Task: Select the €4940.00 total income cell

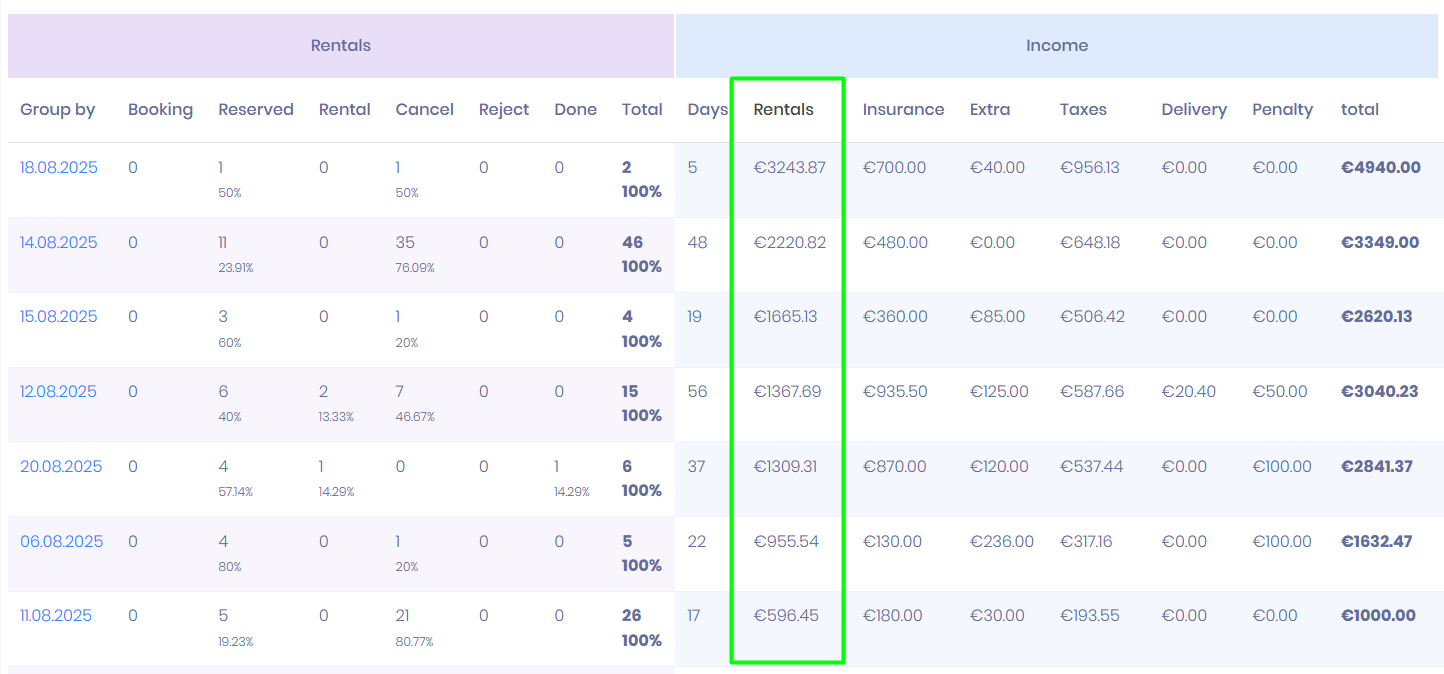Action: tap(1380, 168)
